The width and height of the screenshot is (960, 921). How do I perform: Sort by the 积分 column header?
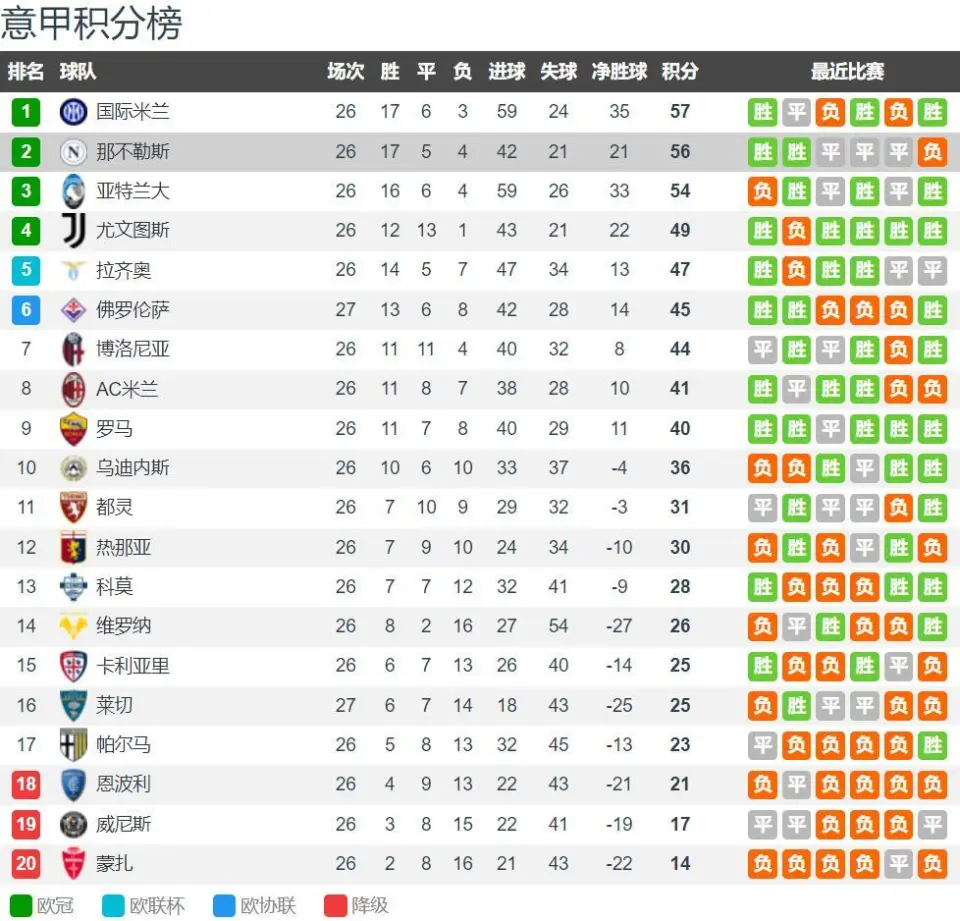tap(680, 72)
